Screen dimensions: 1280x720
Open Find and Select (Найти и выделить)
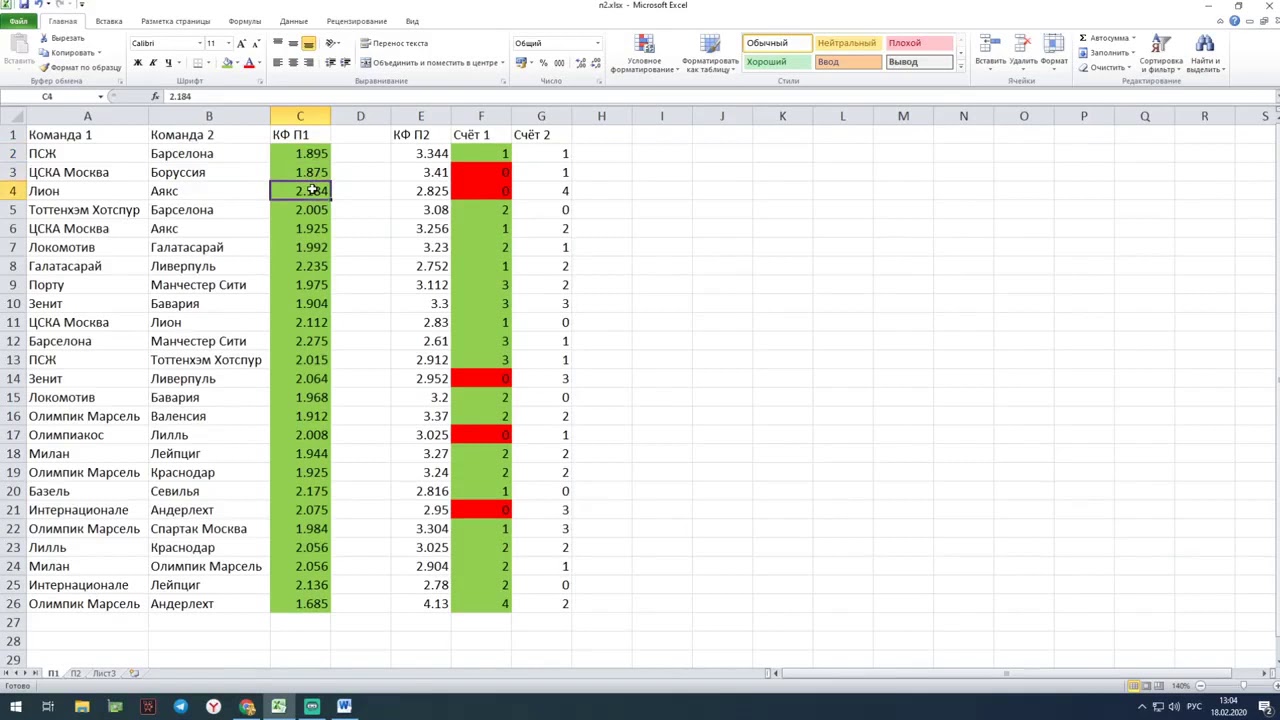pos(1205,54)
